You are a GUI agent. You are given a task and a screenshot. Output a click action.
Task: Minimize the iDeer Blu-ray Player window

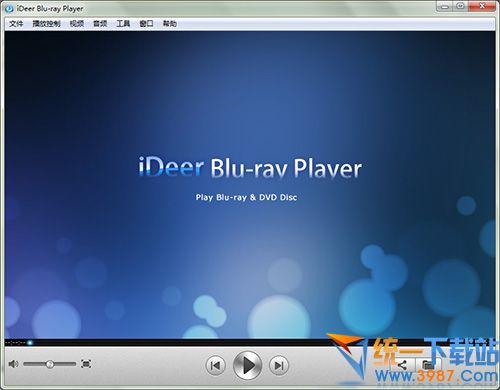[444, 6]
